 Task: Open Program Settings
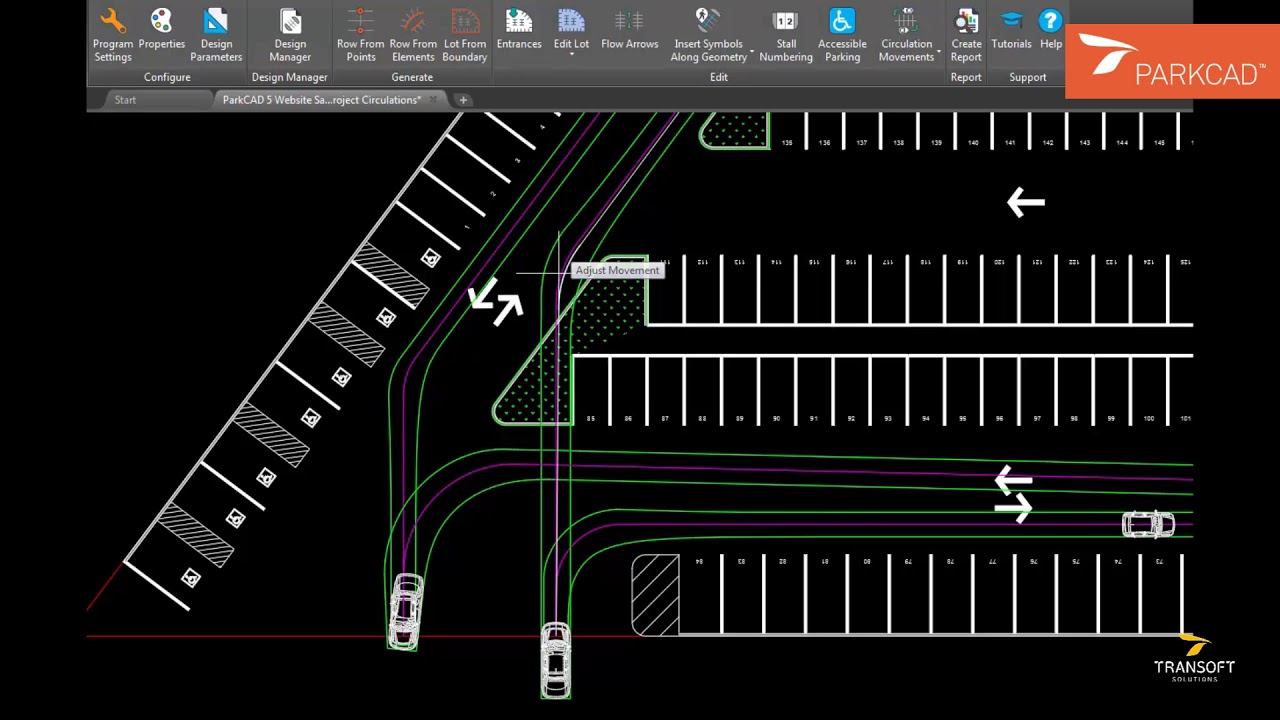click(113, 36)
